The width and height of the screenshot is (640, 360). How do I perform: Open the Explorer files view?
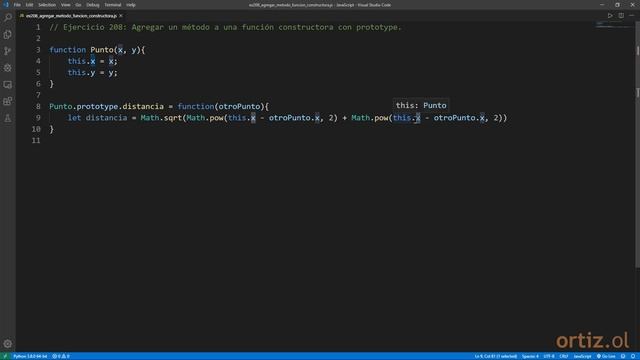tap(8, 34)
